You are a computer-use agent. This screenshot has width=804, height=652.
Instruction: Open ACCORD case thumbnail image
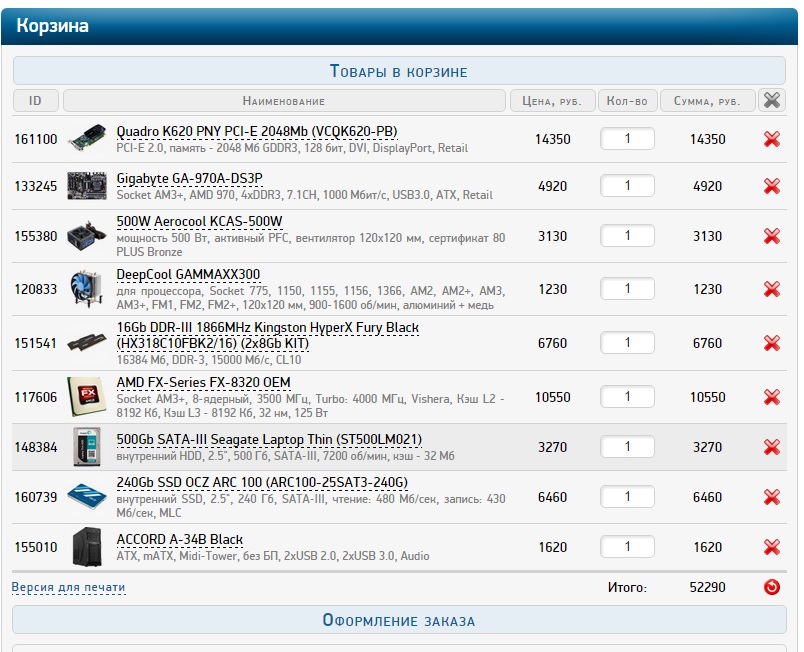tap(87, 547)
